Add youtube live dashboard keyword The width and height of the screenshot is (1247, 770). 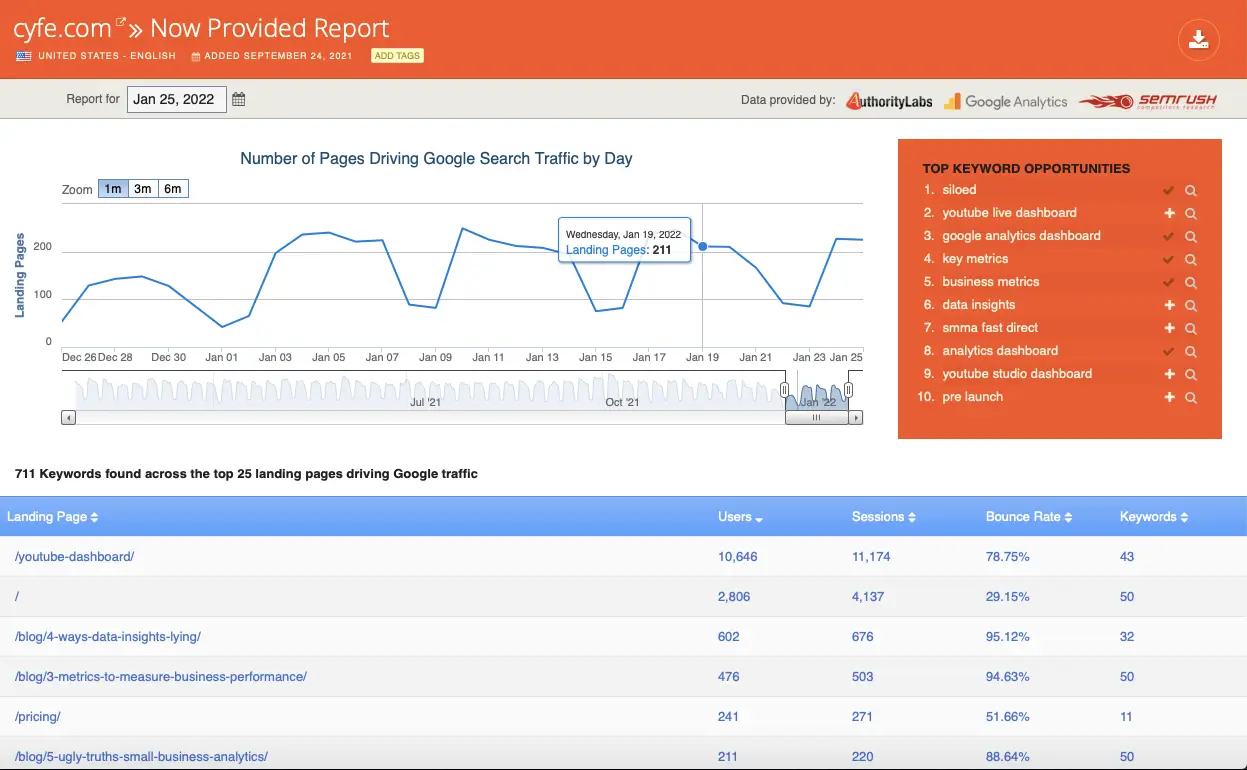coord(1169,213)
